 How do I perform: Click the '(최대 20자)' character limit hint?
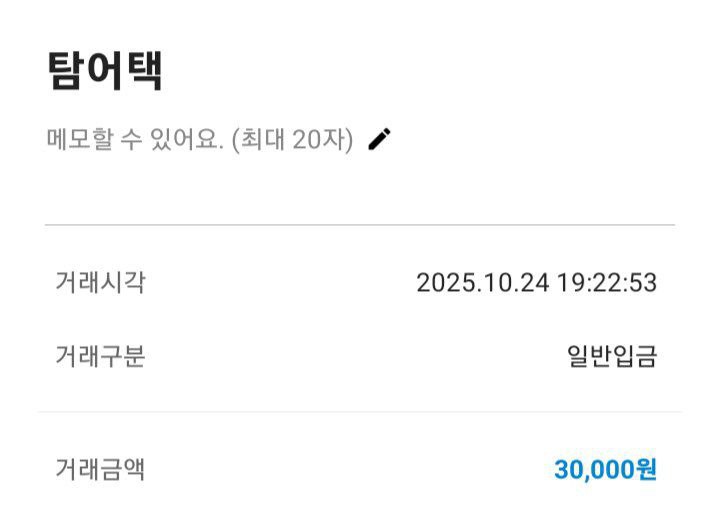point(292,141)
